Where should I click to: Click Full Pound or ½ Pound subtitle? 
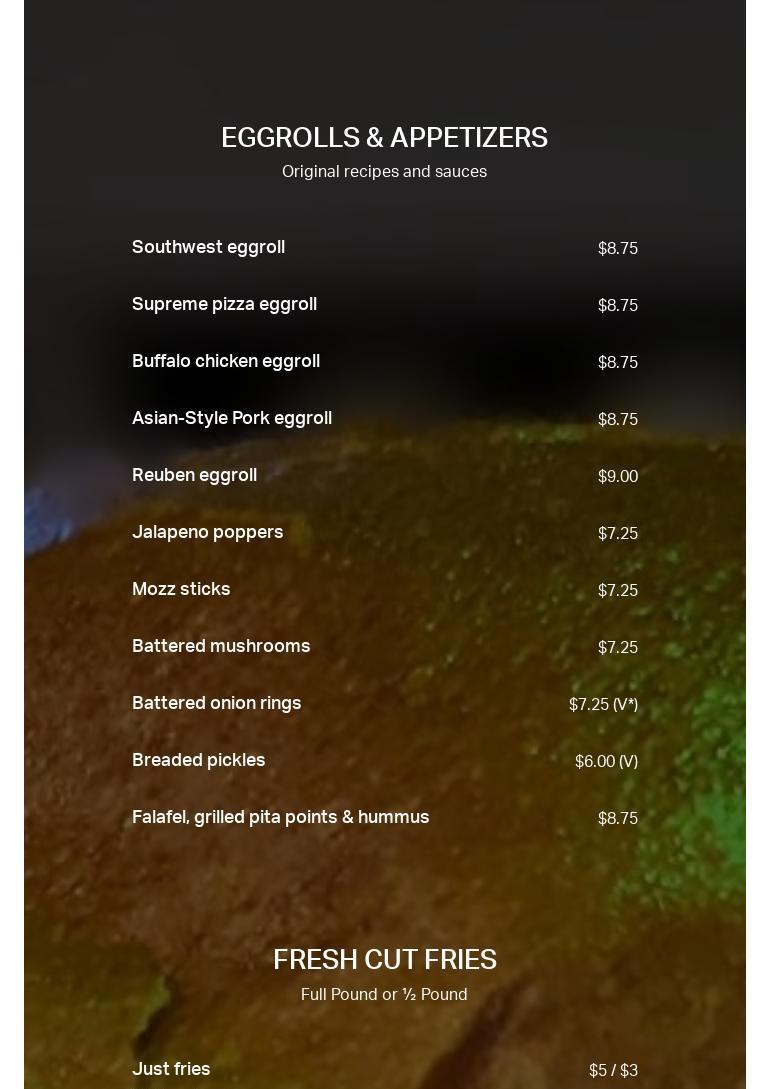pyautogui.click(x=385, y=995)
